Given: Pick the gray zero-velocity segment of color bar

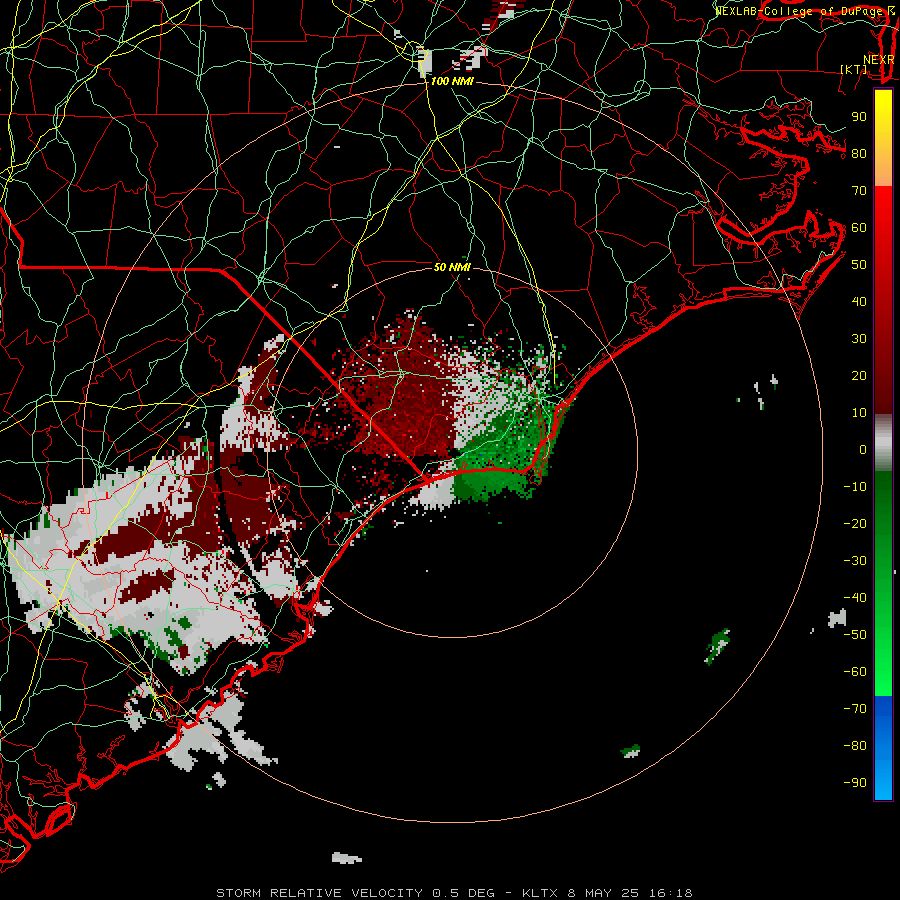Looking at the screenshot, I should (x=883, y=443).
